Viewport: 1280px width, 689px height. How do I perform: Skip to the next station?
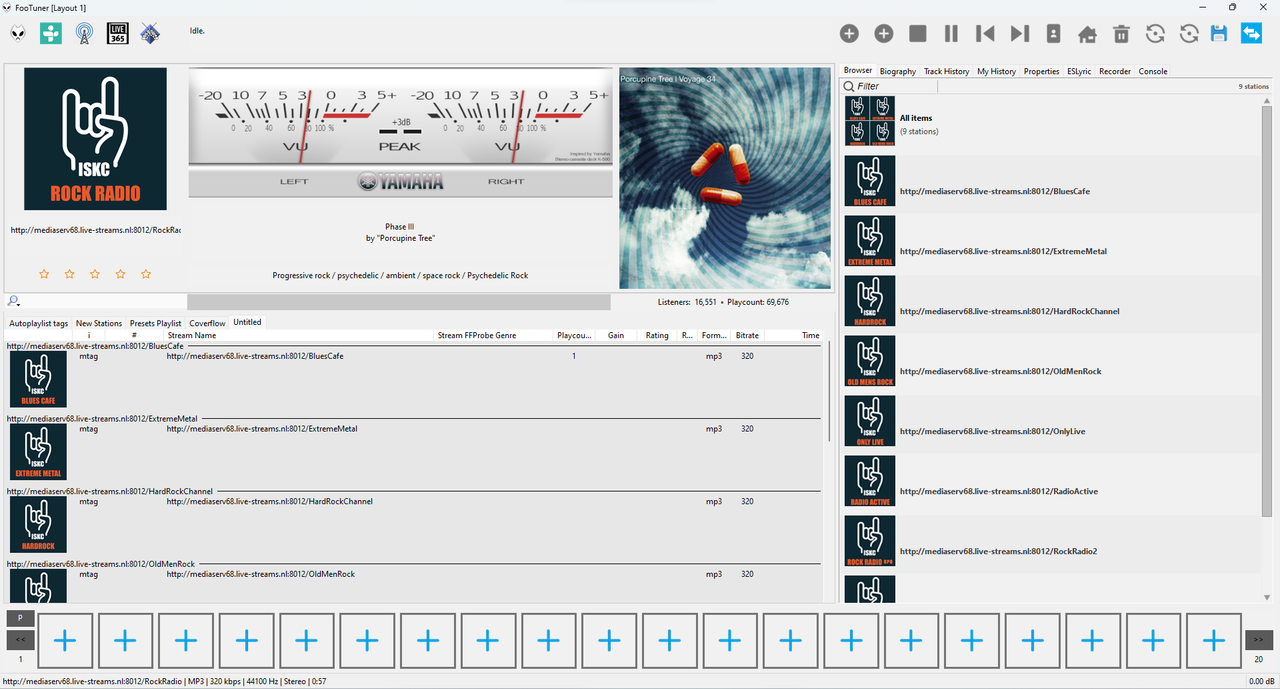[x=1019, y=34]
